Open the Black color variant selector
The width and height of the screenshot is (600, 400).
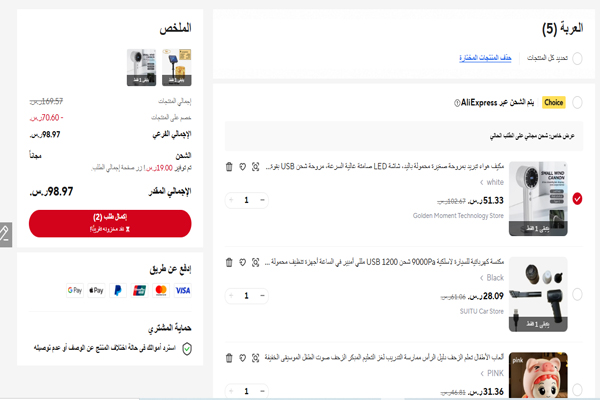coord(492,278)
